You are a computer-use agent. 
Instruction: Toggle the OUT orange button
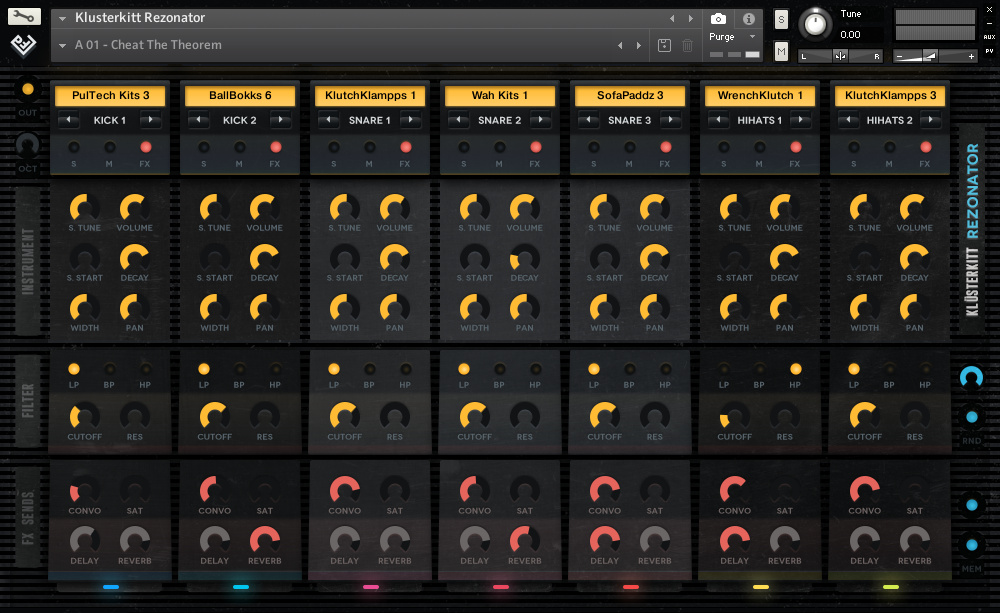pyautogui.click(x=27, y=89)
